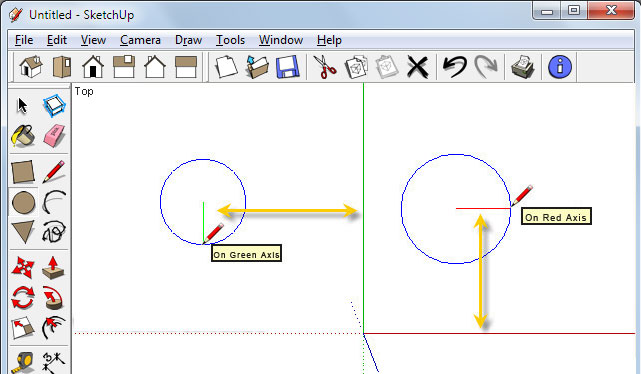This screenshot has height=374, width=641.
Task: Select the Move tool red arrows
Action: (x=23, y=267)
